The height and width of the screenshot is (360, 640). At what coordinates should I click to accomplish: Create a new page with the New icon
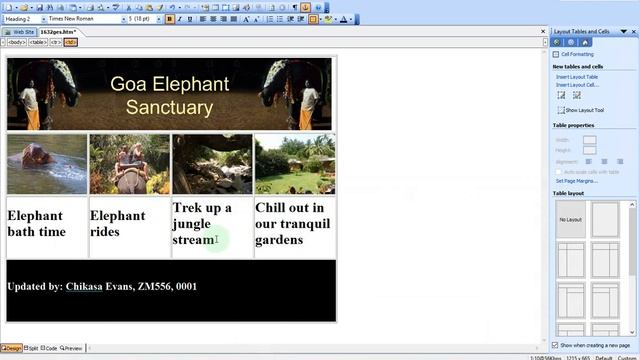(9, 7)
